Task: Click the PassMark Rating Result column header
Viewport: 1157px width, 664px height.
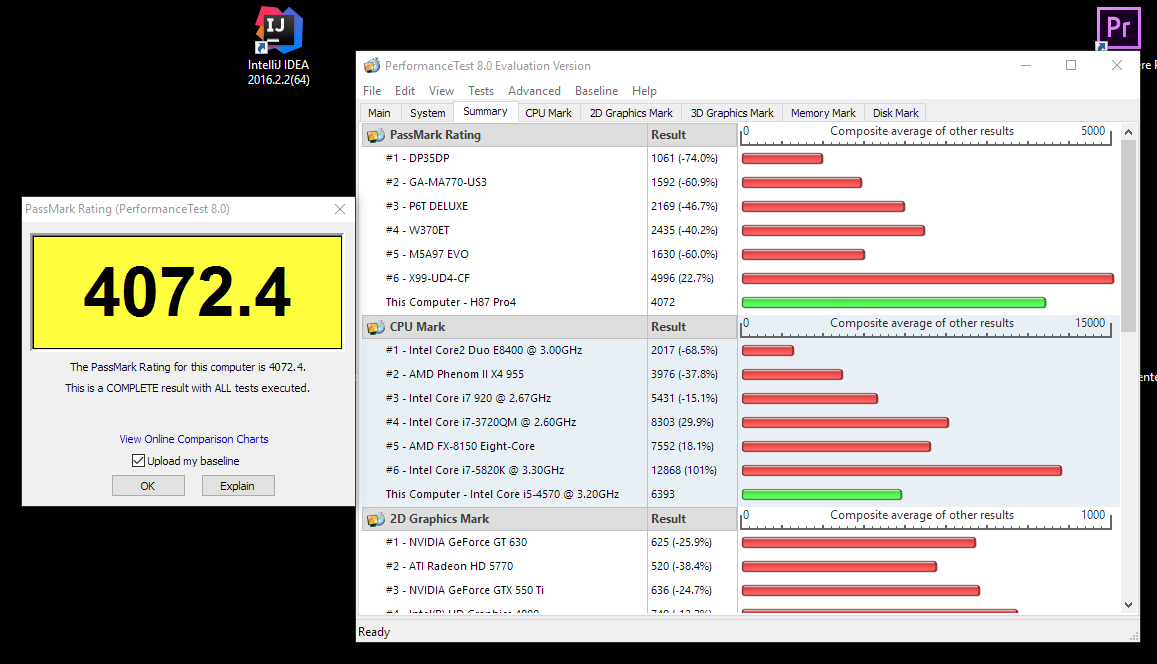Action: coord(692,135)
